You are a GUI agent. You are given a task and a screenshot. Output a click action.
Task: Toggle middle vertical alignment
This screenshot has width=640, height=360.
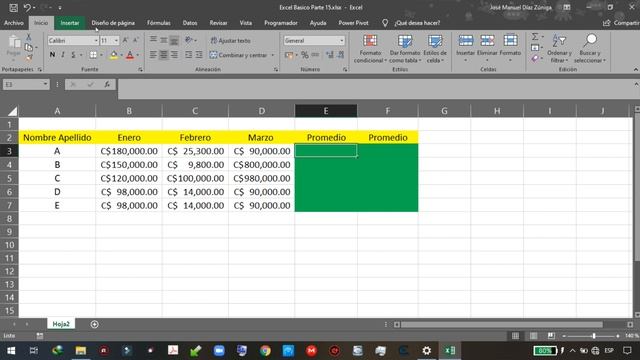click(164, 40)
